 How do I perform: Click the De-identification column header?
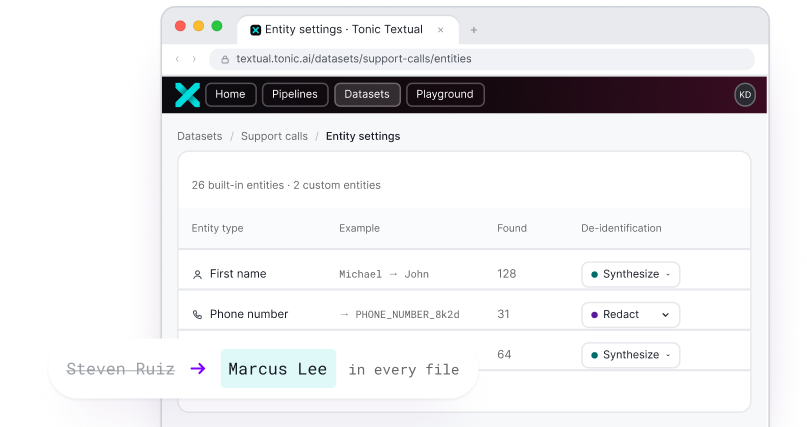click(x=621, y=228)
